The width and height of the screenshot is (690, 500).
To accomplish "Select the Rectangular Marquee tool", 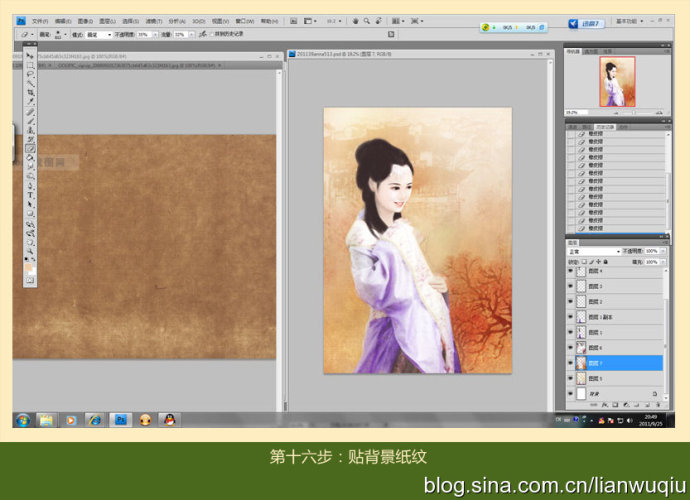I will click(x=30, y=65).
